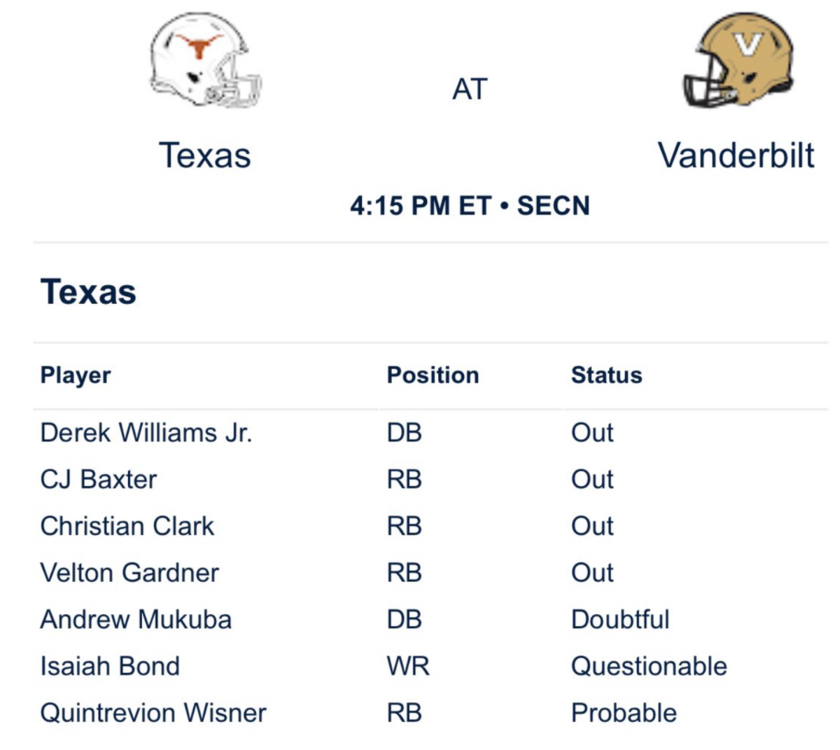
Task: Click the Doubtful status for Andrew Mukuba
Action: 620,619
